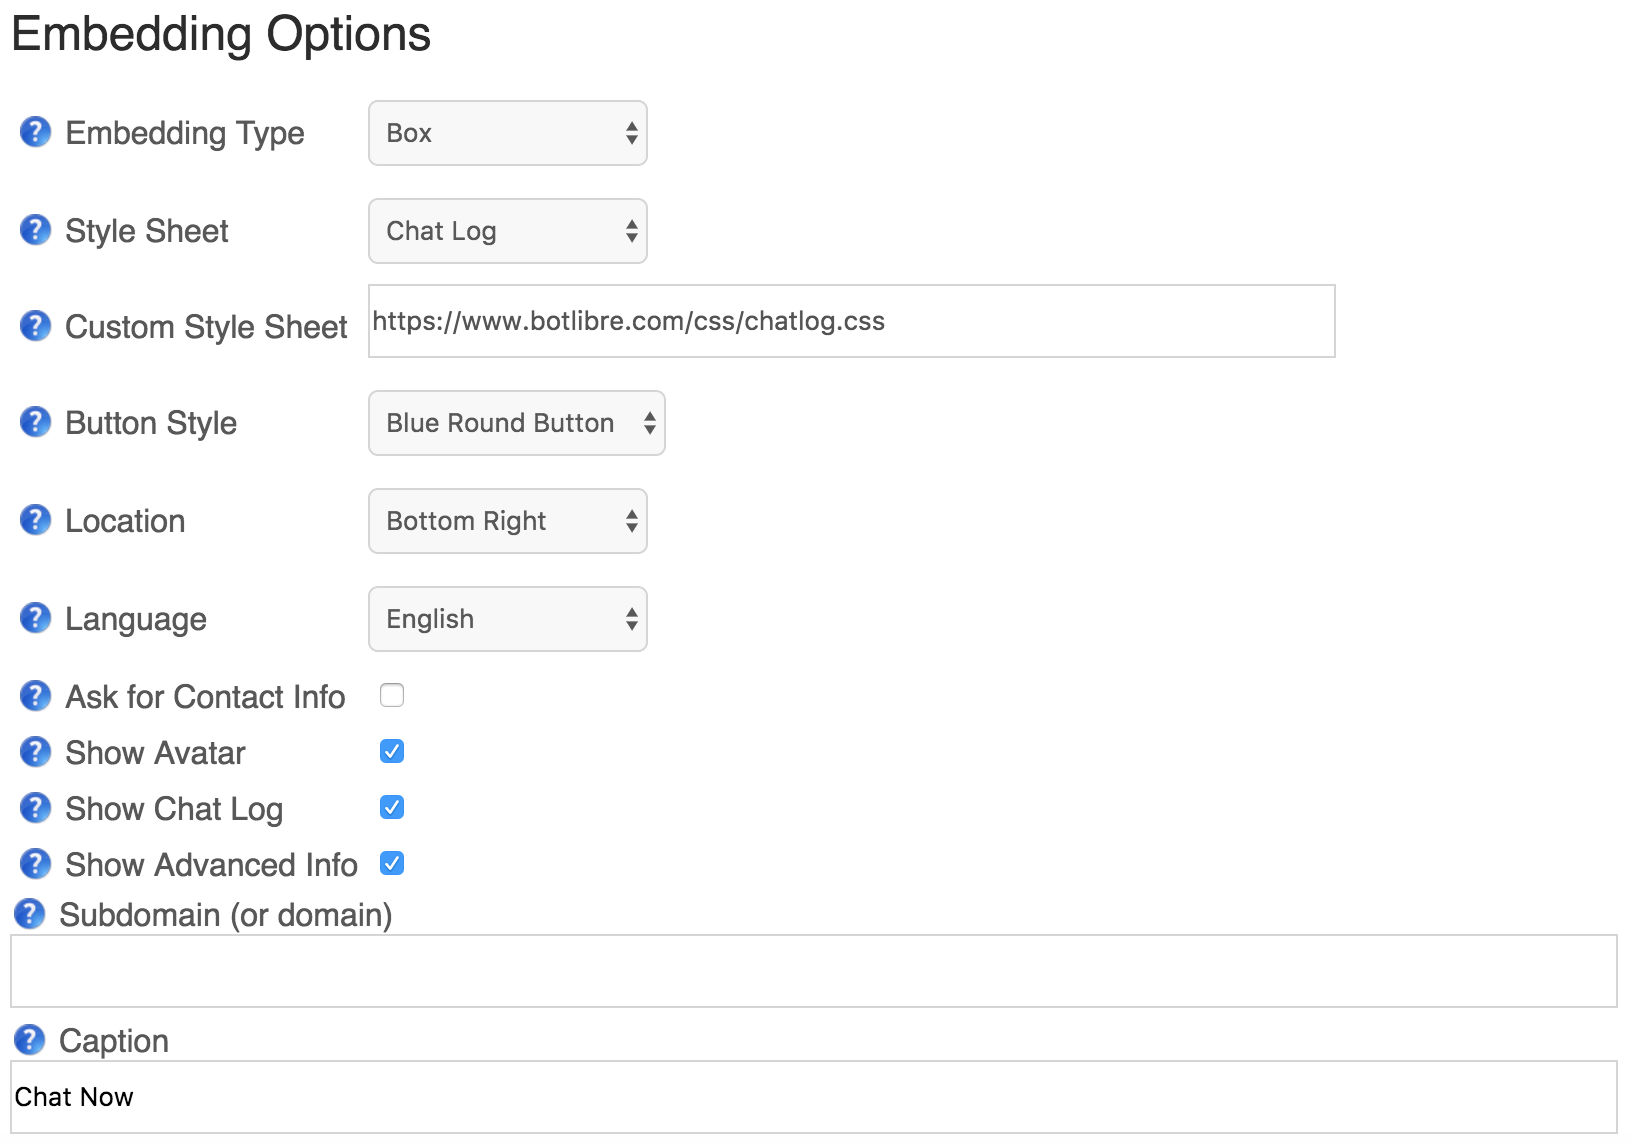Click the Caption help icon
Image resolution: width=1632 pixels, height=1144 pixels.
29,1040
